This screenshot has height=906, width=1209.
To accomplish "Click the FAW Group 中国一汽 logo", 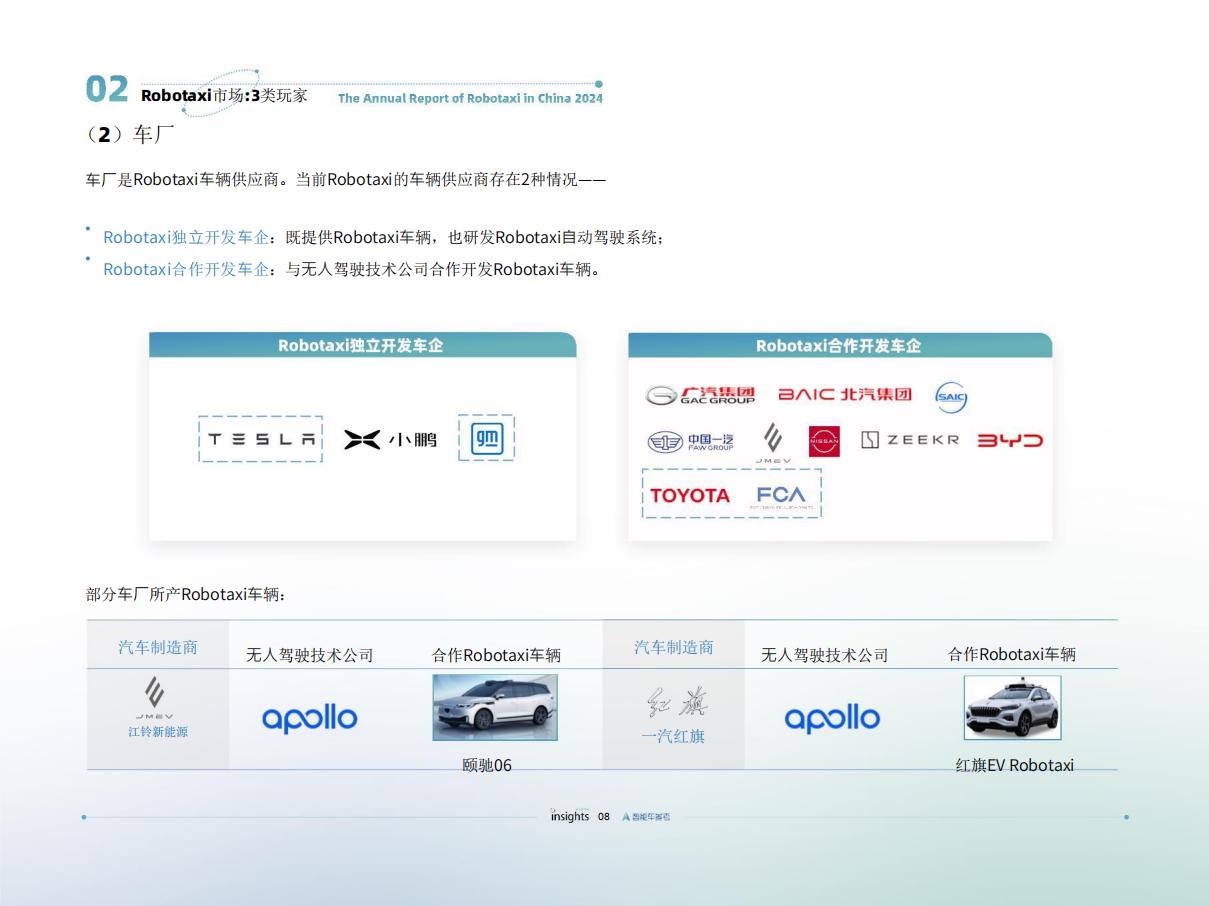I will point(690,441).
